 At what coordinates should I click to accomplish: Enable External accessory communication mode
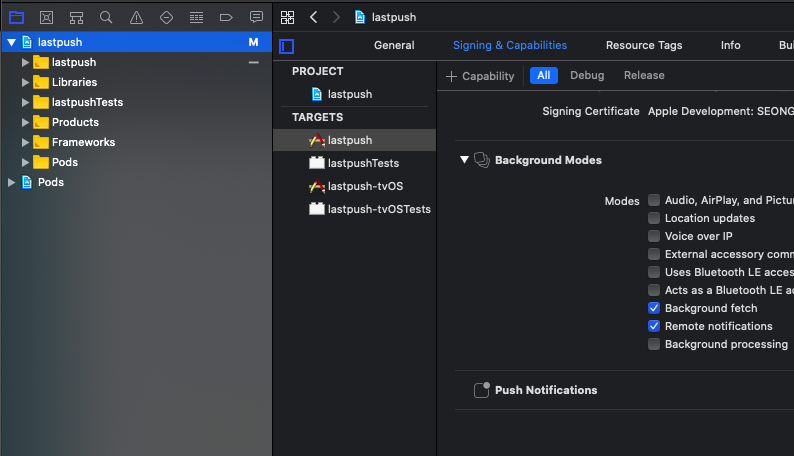click(x=654, y=254)
